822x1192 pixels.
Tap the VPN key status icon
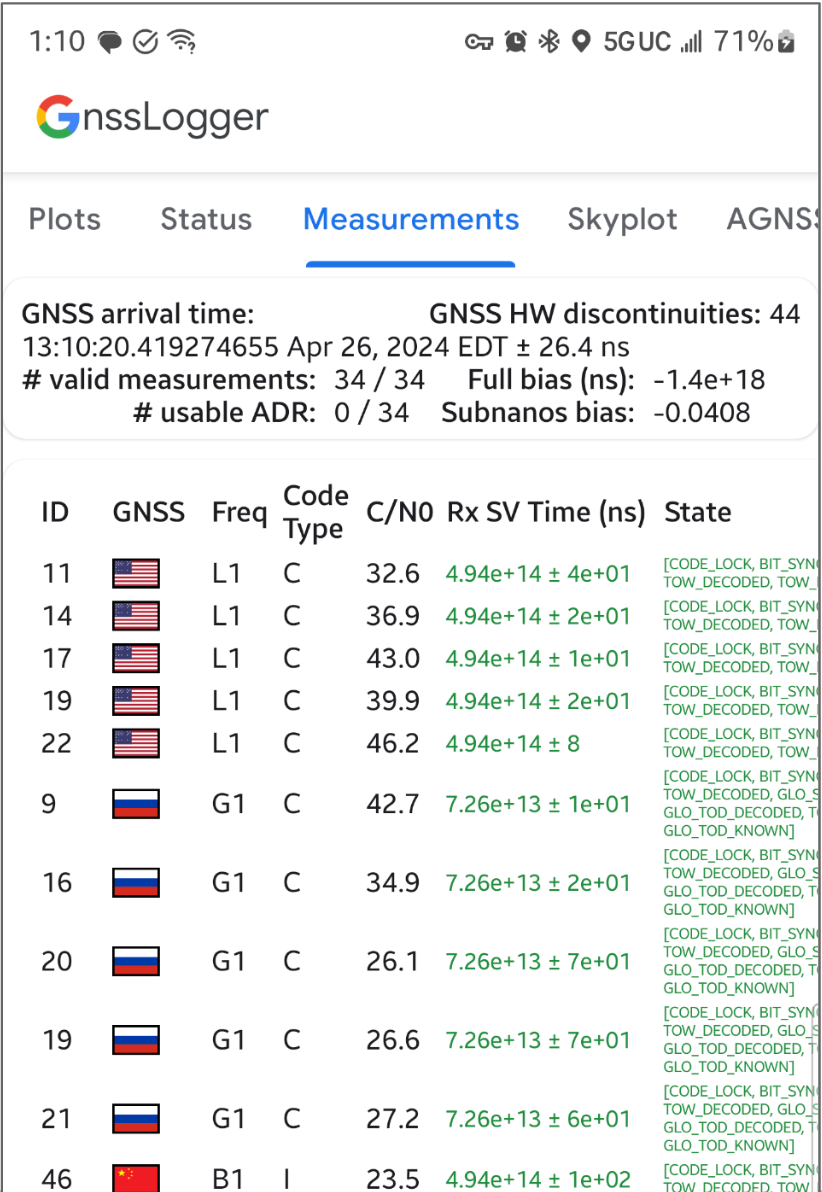pos(479,41)
